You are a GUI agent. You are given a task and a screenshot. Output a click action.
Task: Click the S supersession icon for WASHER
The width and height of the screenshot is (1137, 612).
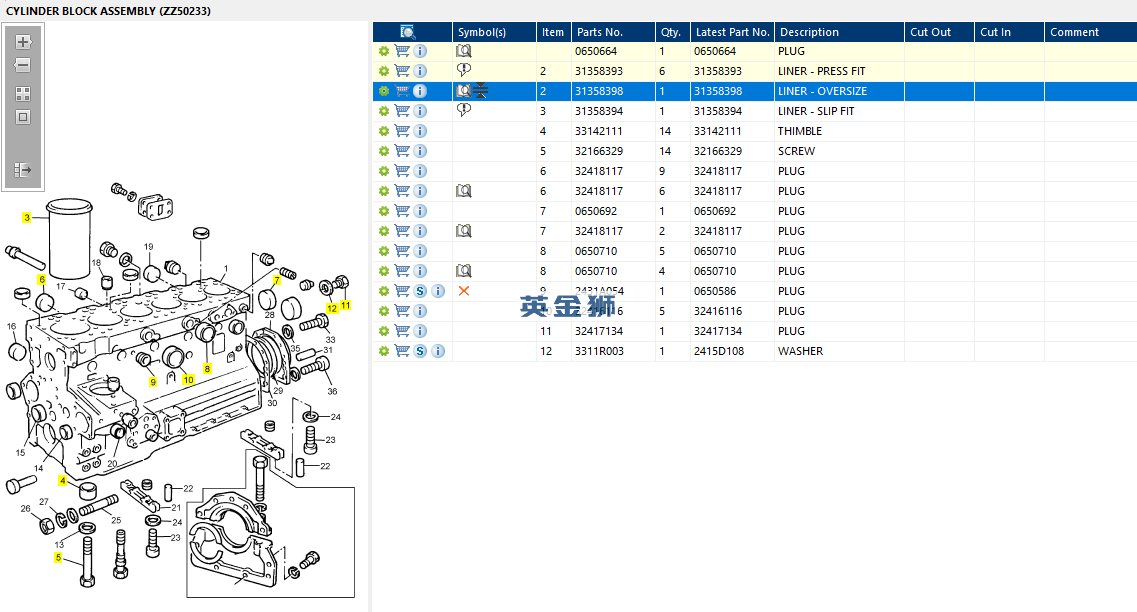tap(420, 351)
